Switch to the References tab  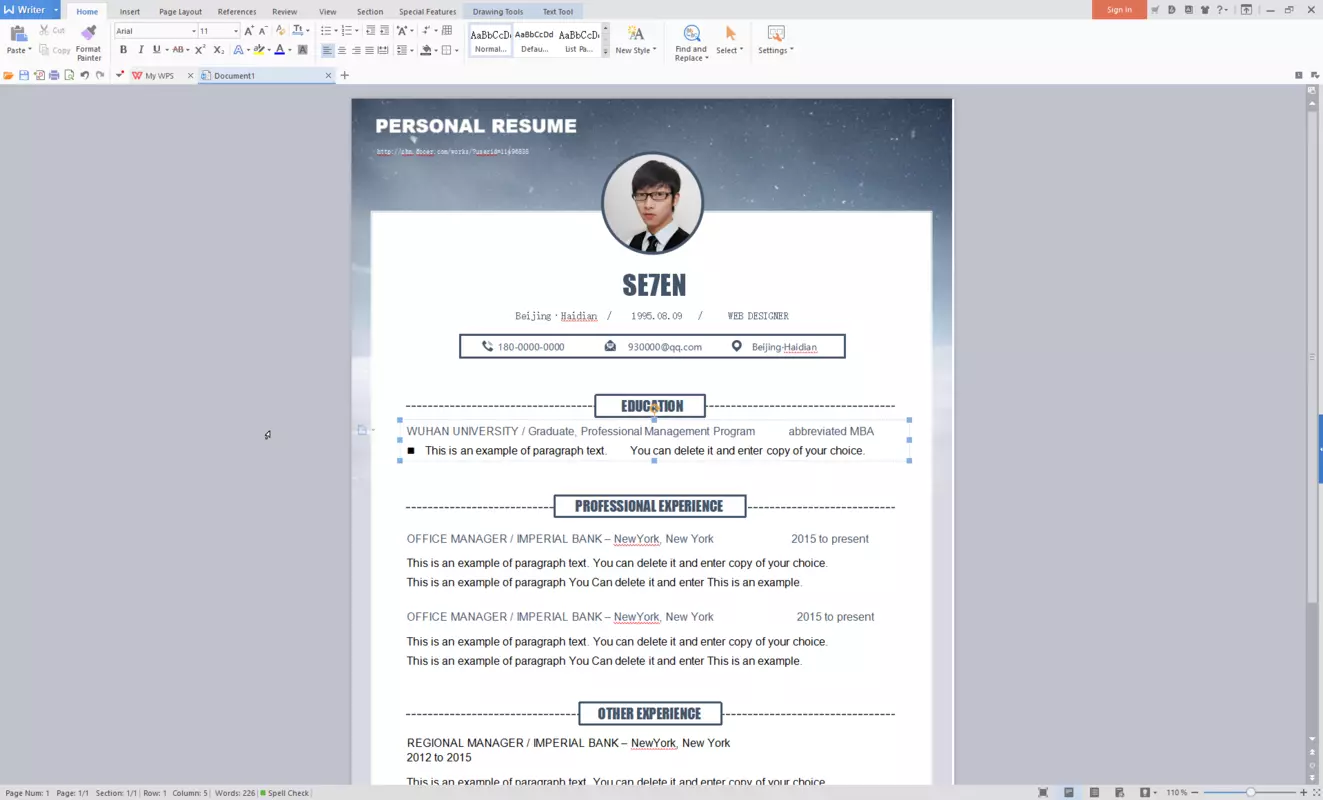237,12
